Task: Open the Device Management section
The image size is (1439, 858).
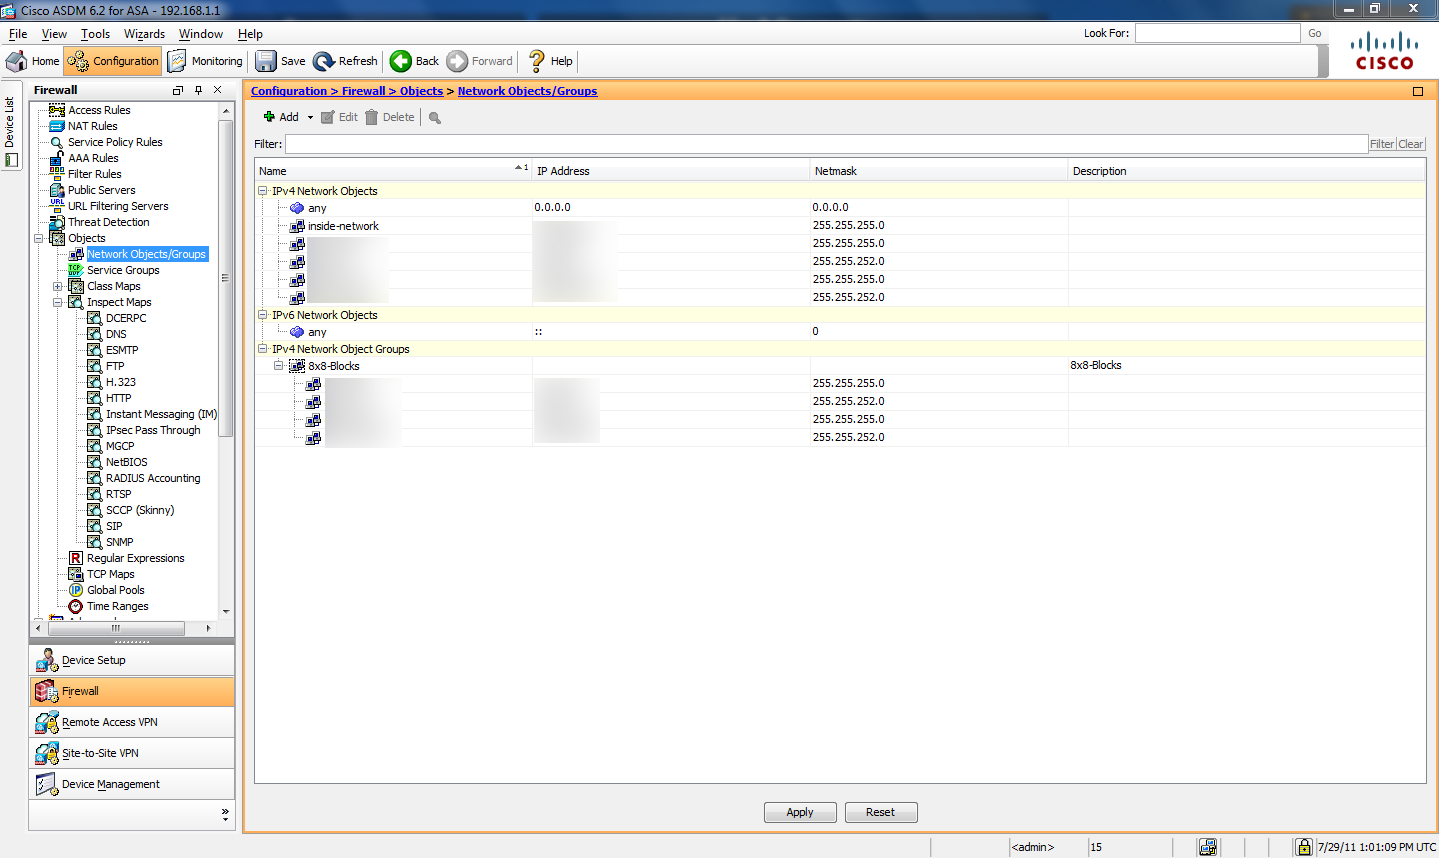Action: tap(132, 784)
